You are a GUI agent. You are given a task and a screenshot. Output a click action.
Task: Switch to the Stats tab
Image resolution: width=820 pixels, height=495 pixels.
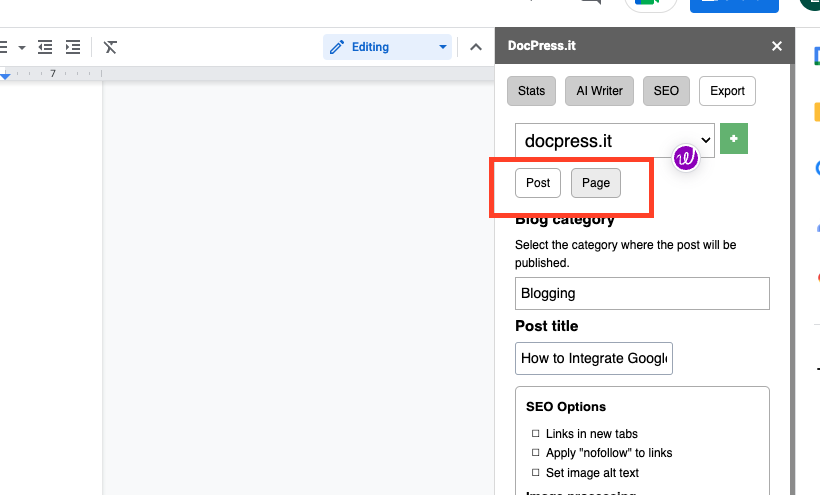coord(531,91)
